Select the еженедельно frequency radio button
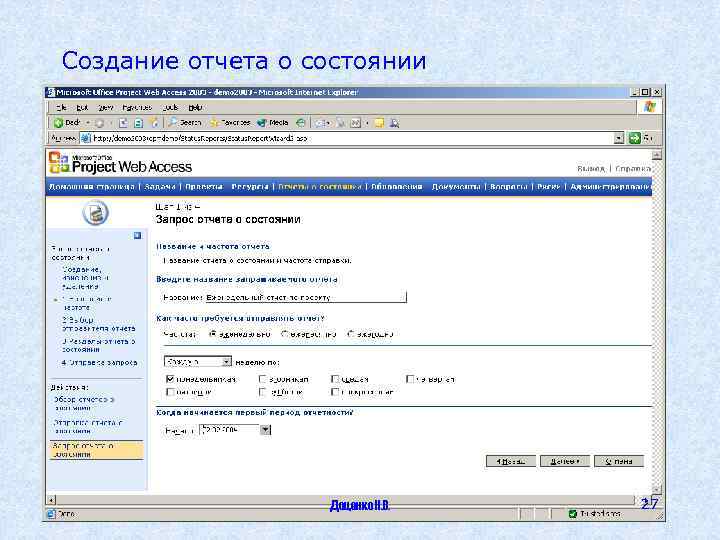720x540 pixels. coord(213,334)
